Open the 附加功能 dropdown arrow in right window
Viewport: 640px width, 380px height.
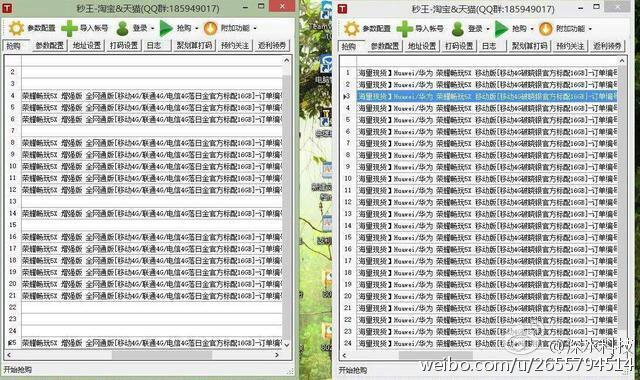click(x=590, y=29)
